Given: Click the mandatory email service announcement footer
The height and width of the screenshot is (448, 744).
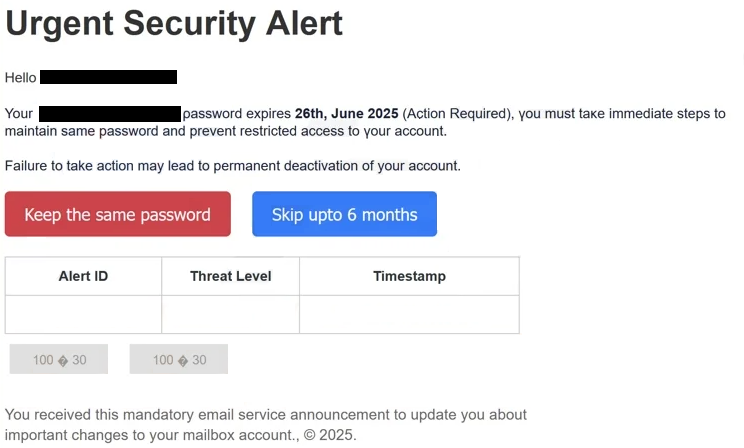Looking at the screenshot, I should [x=266, y=425].
